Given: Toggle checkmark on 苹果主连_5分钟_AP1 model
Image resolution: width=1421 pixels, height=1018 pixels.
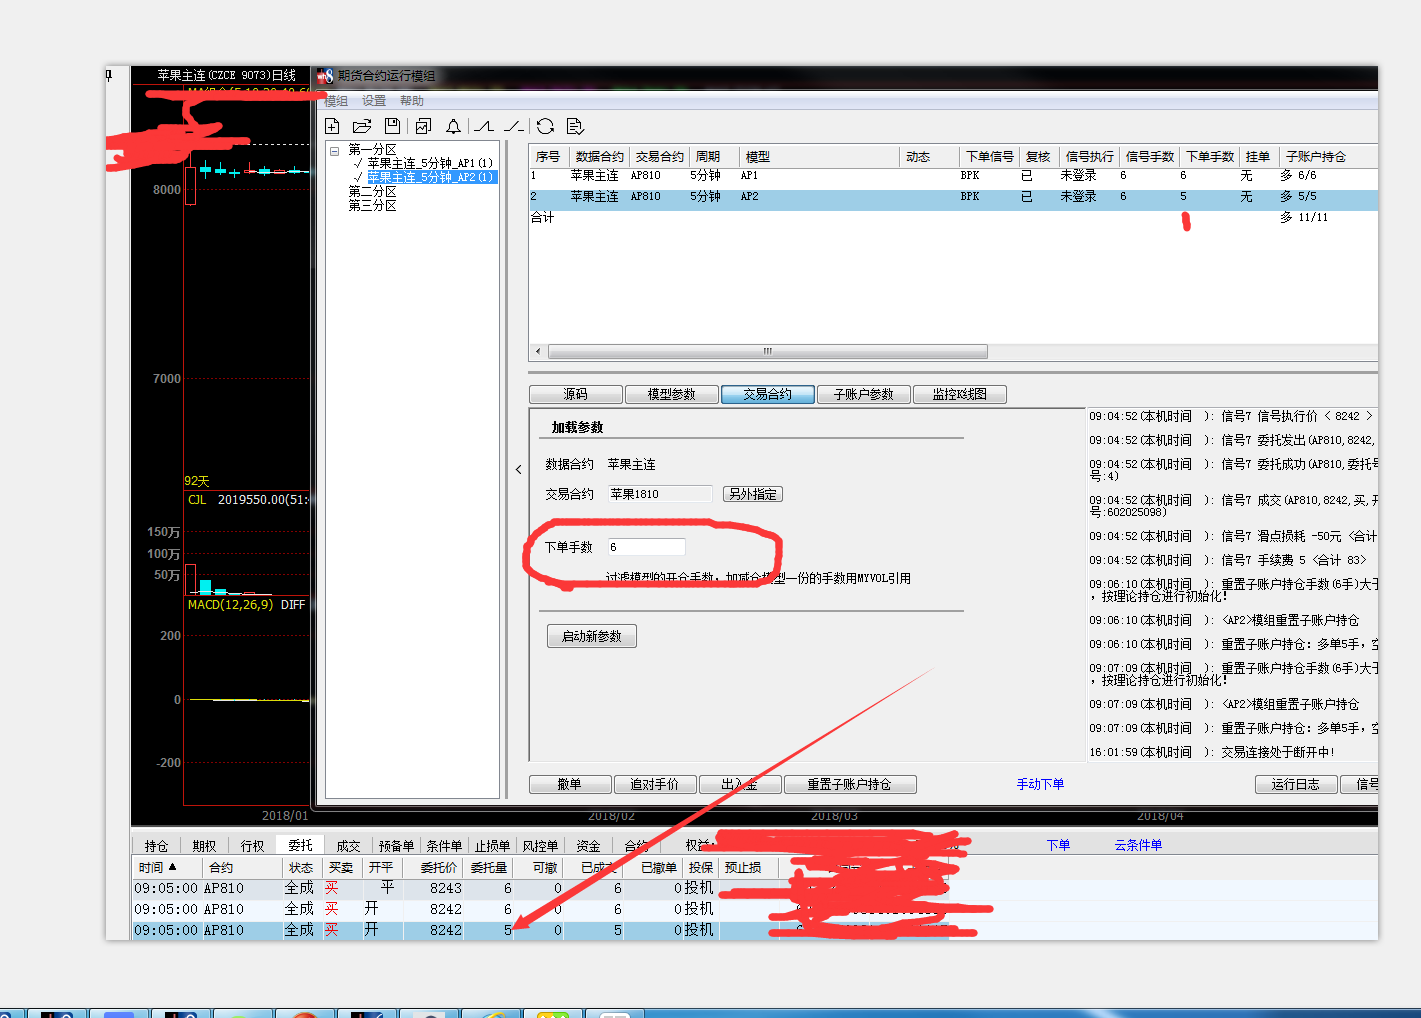Looking at the screenshot, I should pyautogui.click(x=358, y=163).
